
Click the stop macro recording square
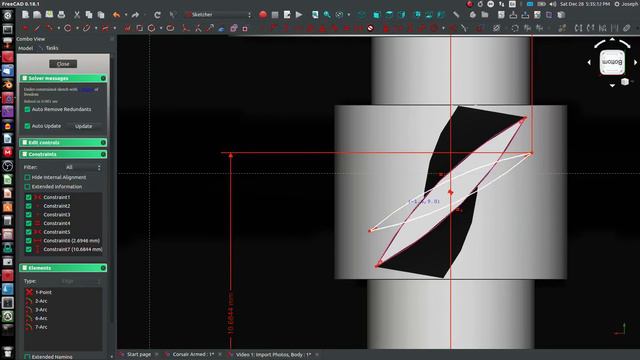275,15
